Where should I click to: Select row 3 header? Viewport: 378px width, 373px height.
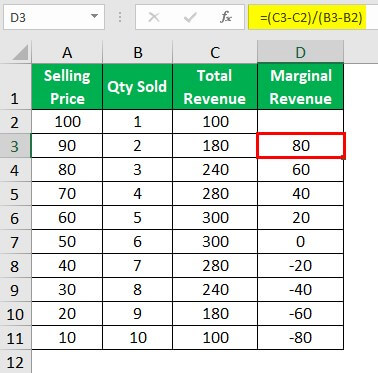pos(15,146)
